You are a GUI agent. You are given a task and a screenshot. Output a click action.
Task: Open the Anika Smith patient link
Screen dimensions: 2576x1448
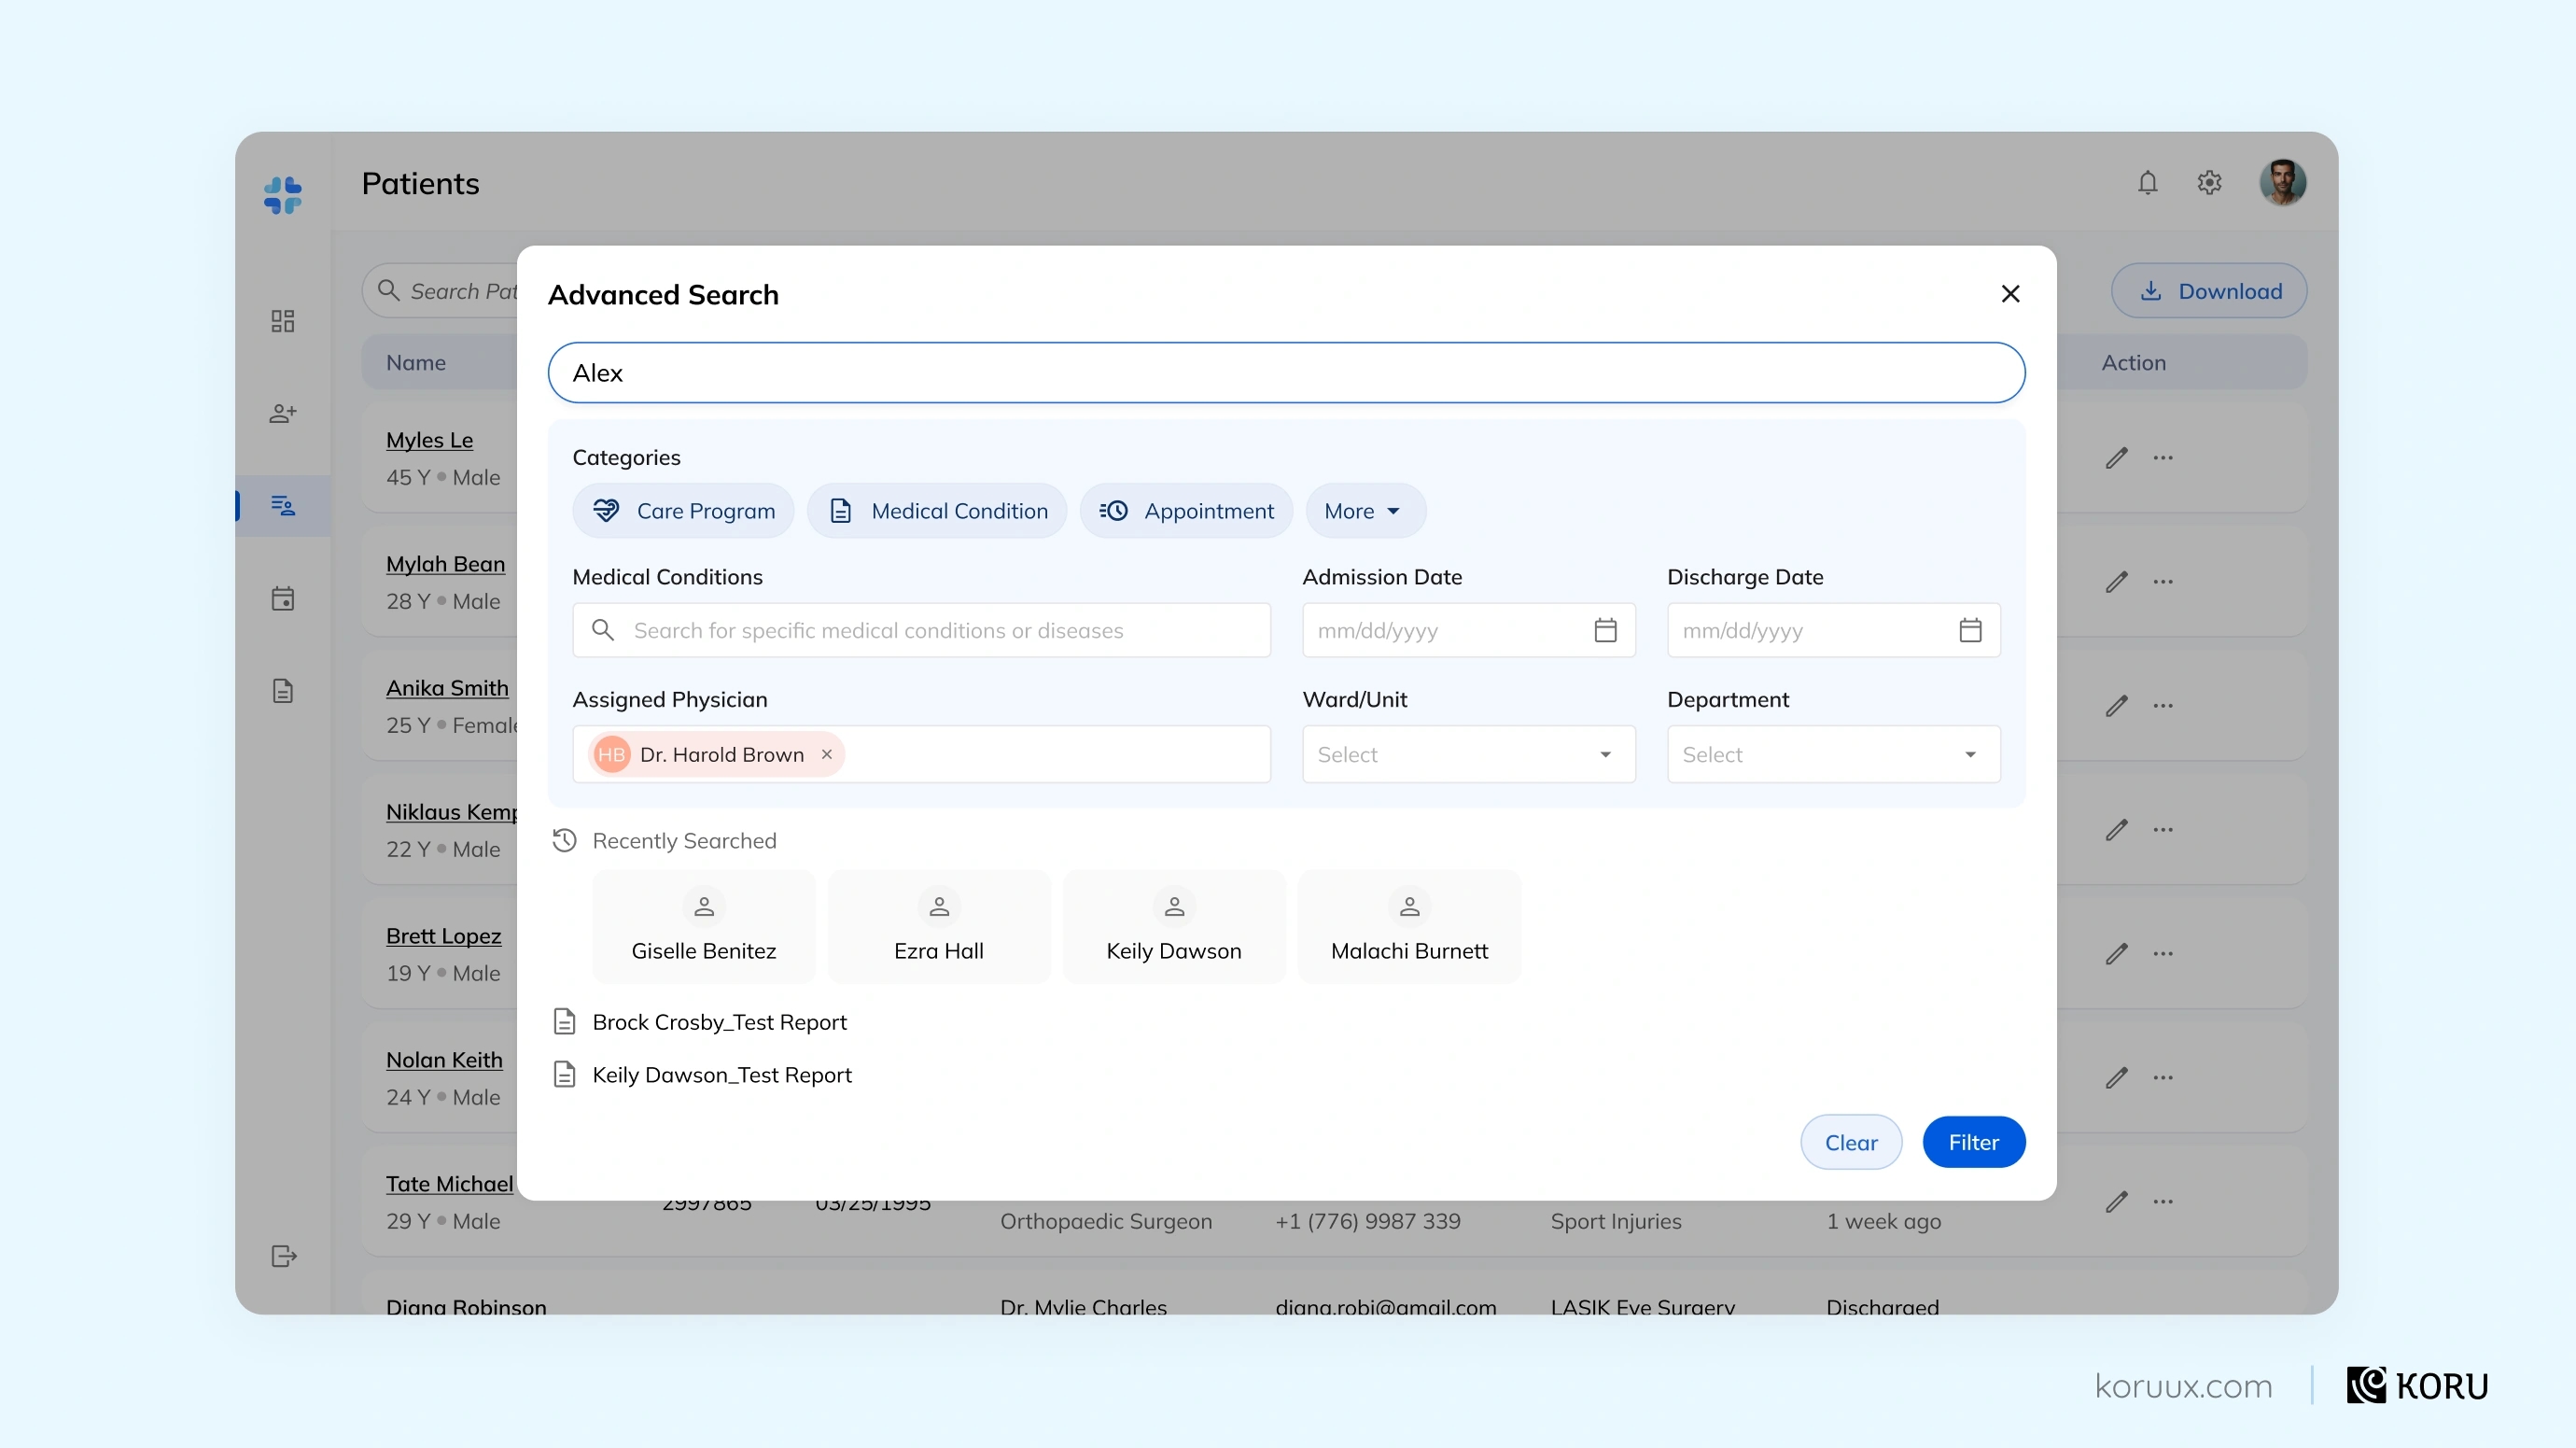(x=447, y=688)
